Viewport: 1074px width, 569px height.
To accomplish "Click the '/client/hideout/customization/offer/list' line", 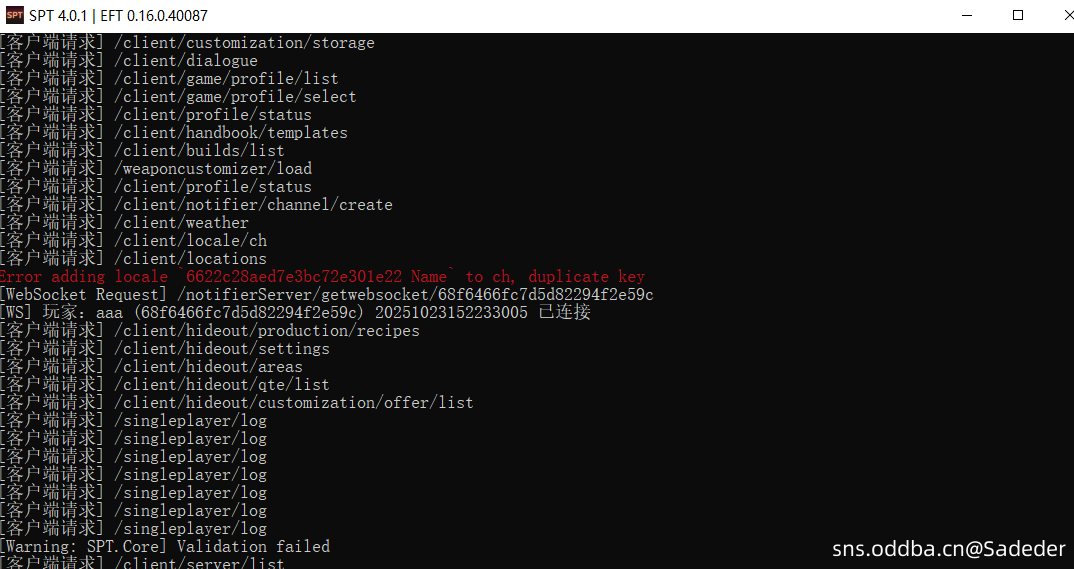I will pos(293,403).
